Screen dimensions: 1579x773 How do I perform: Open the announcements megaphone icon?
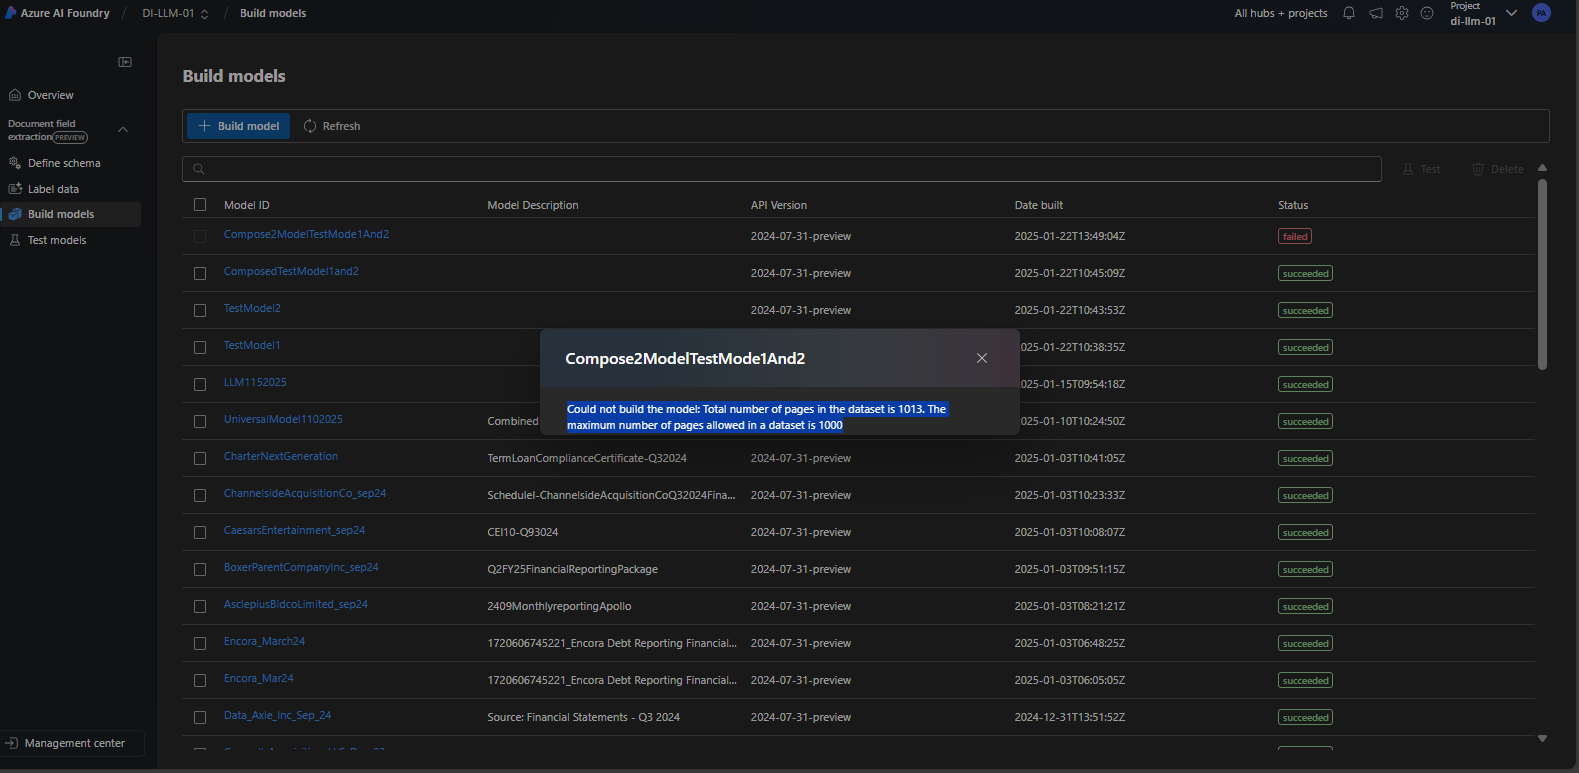[1376, 13]
